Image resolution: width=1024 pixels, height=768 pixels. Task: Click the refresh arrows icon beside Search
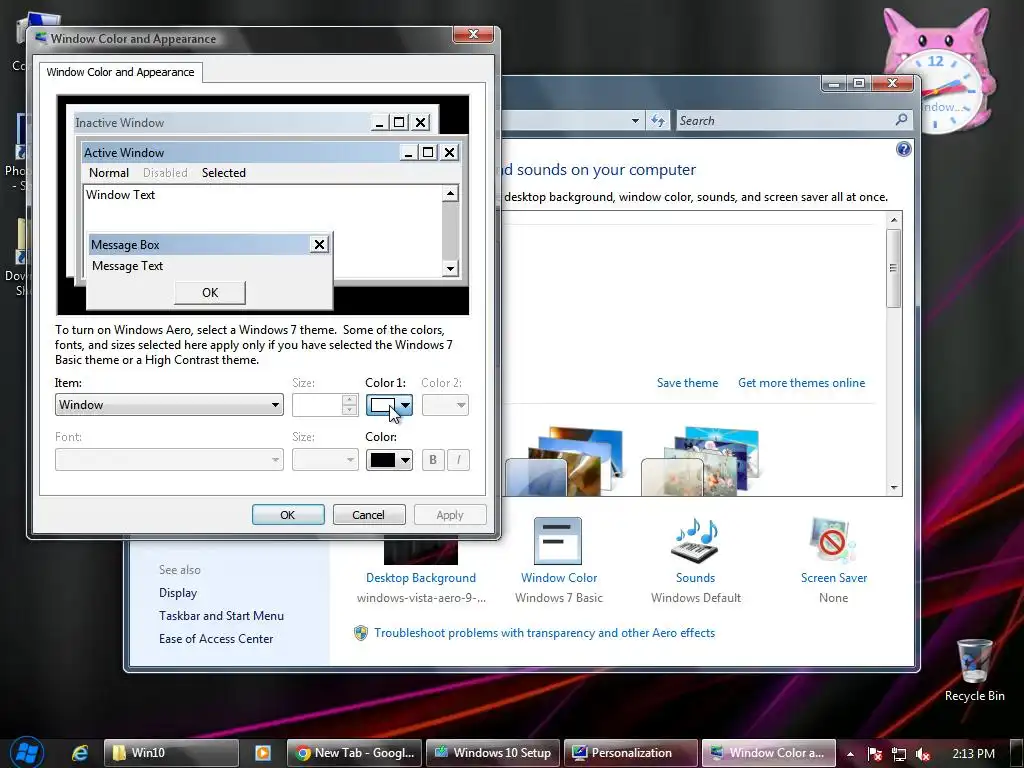click(x=658, y=121)
